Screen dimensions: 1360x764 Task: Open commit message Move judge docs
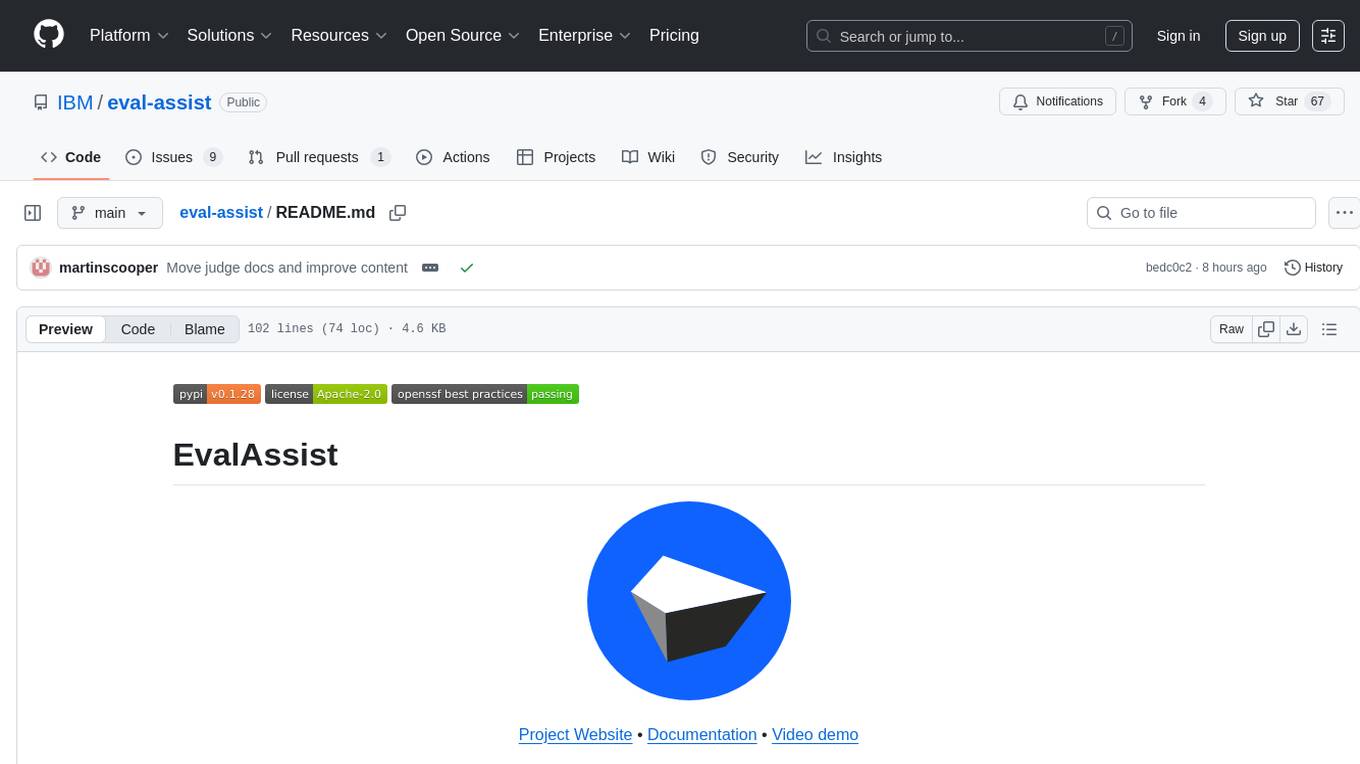(287, 268)
